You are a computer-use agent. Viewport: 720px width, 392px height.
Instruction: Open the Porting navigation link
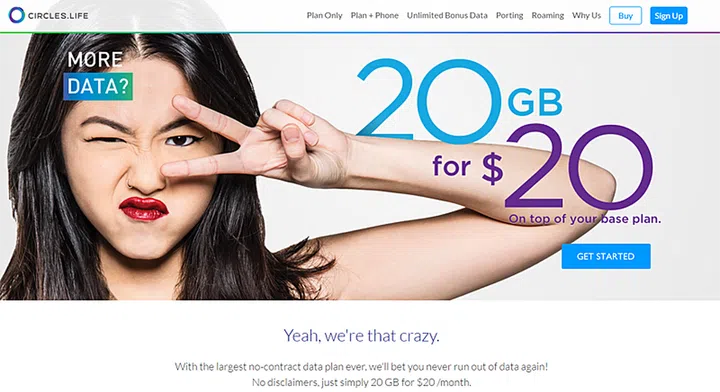click(509, 16)
